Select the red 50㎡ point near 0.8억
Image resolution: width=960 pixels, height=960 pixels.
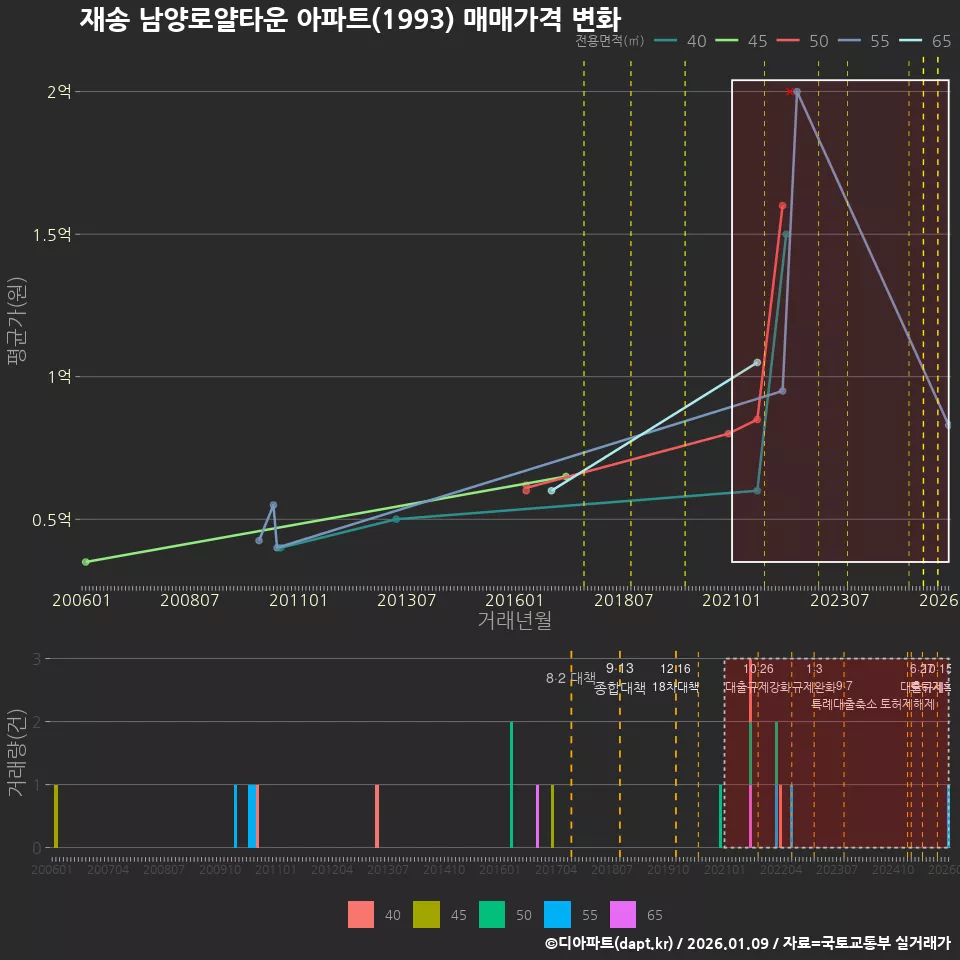(x=728, y=433)
